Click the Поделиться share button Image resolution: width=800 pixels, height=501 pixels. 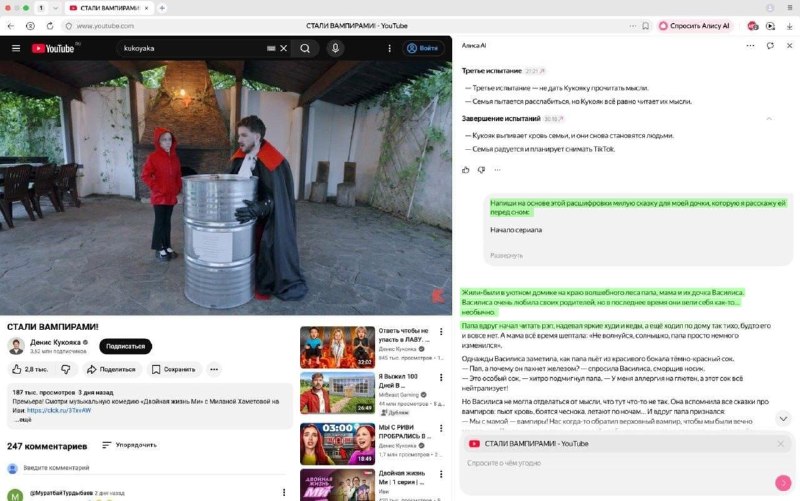click(x=111, y=369)
